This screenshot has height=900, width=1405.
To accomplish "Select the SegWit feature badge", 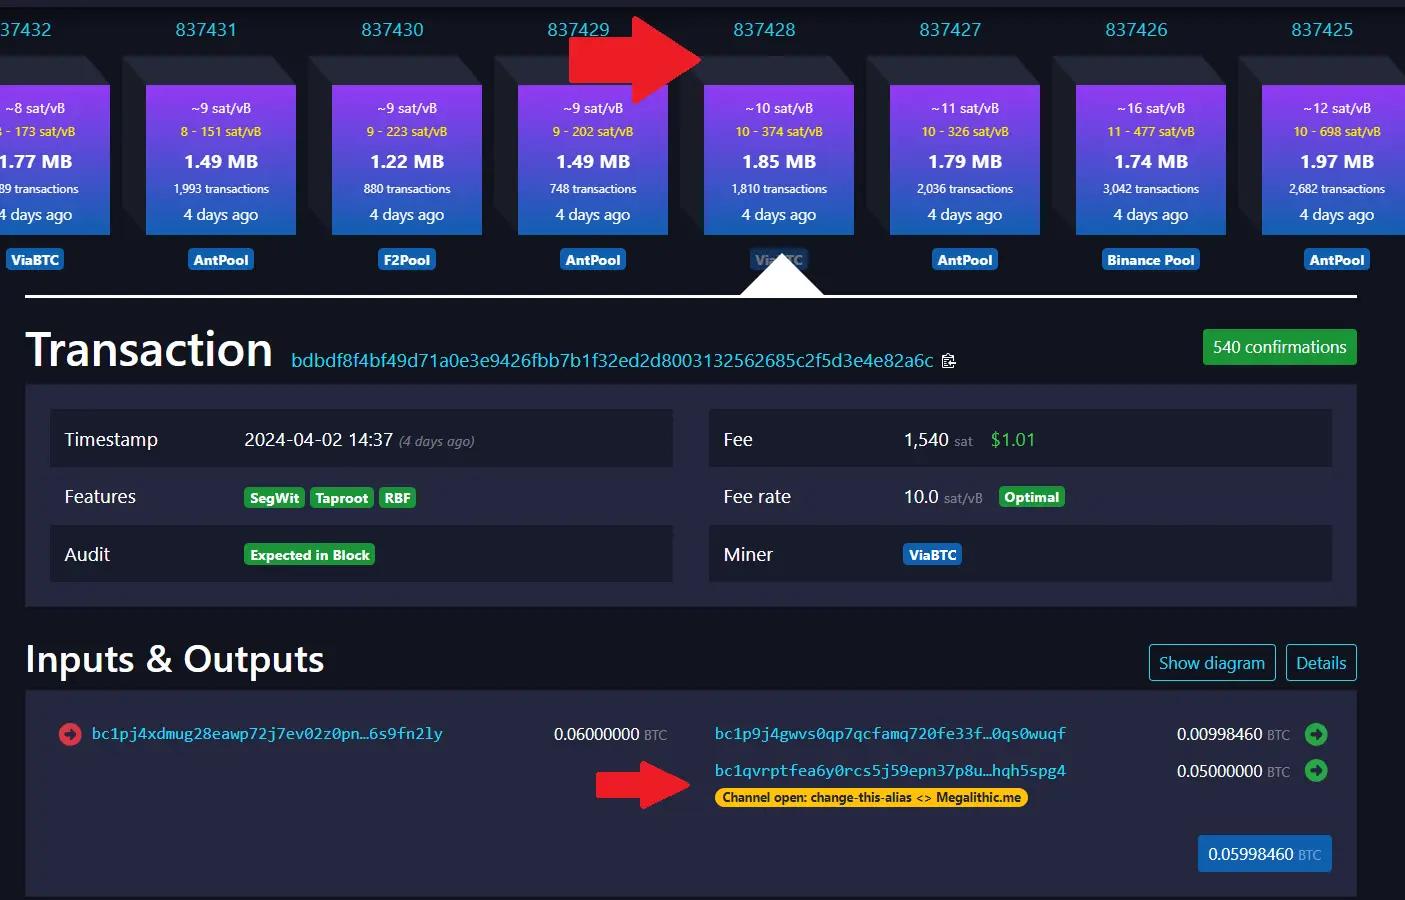I will pos(273,497).
